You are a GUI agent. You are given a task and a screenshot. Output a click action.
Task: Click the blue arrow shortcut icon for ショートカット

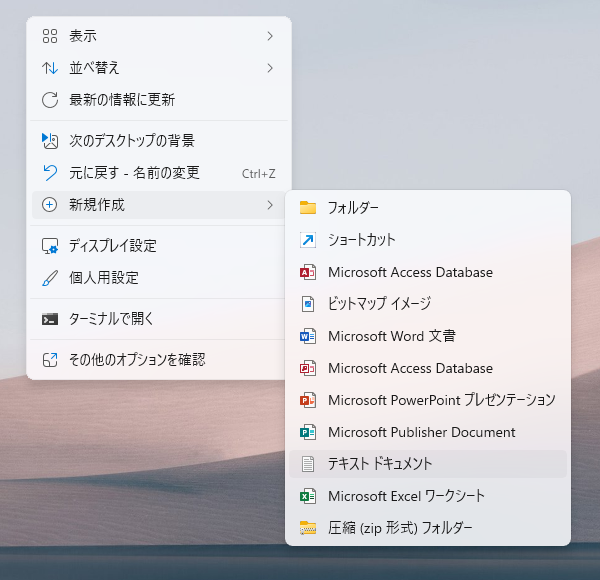coord(308,240)
